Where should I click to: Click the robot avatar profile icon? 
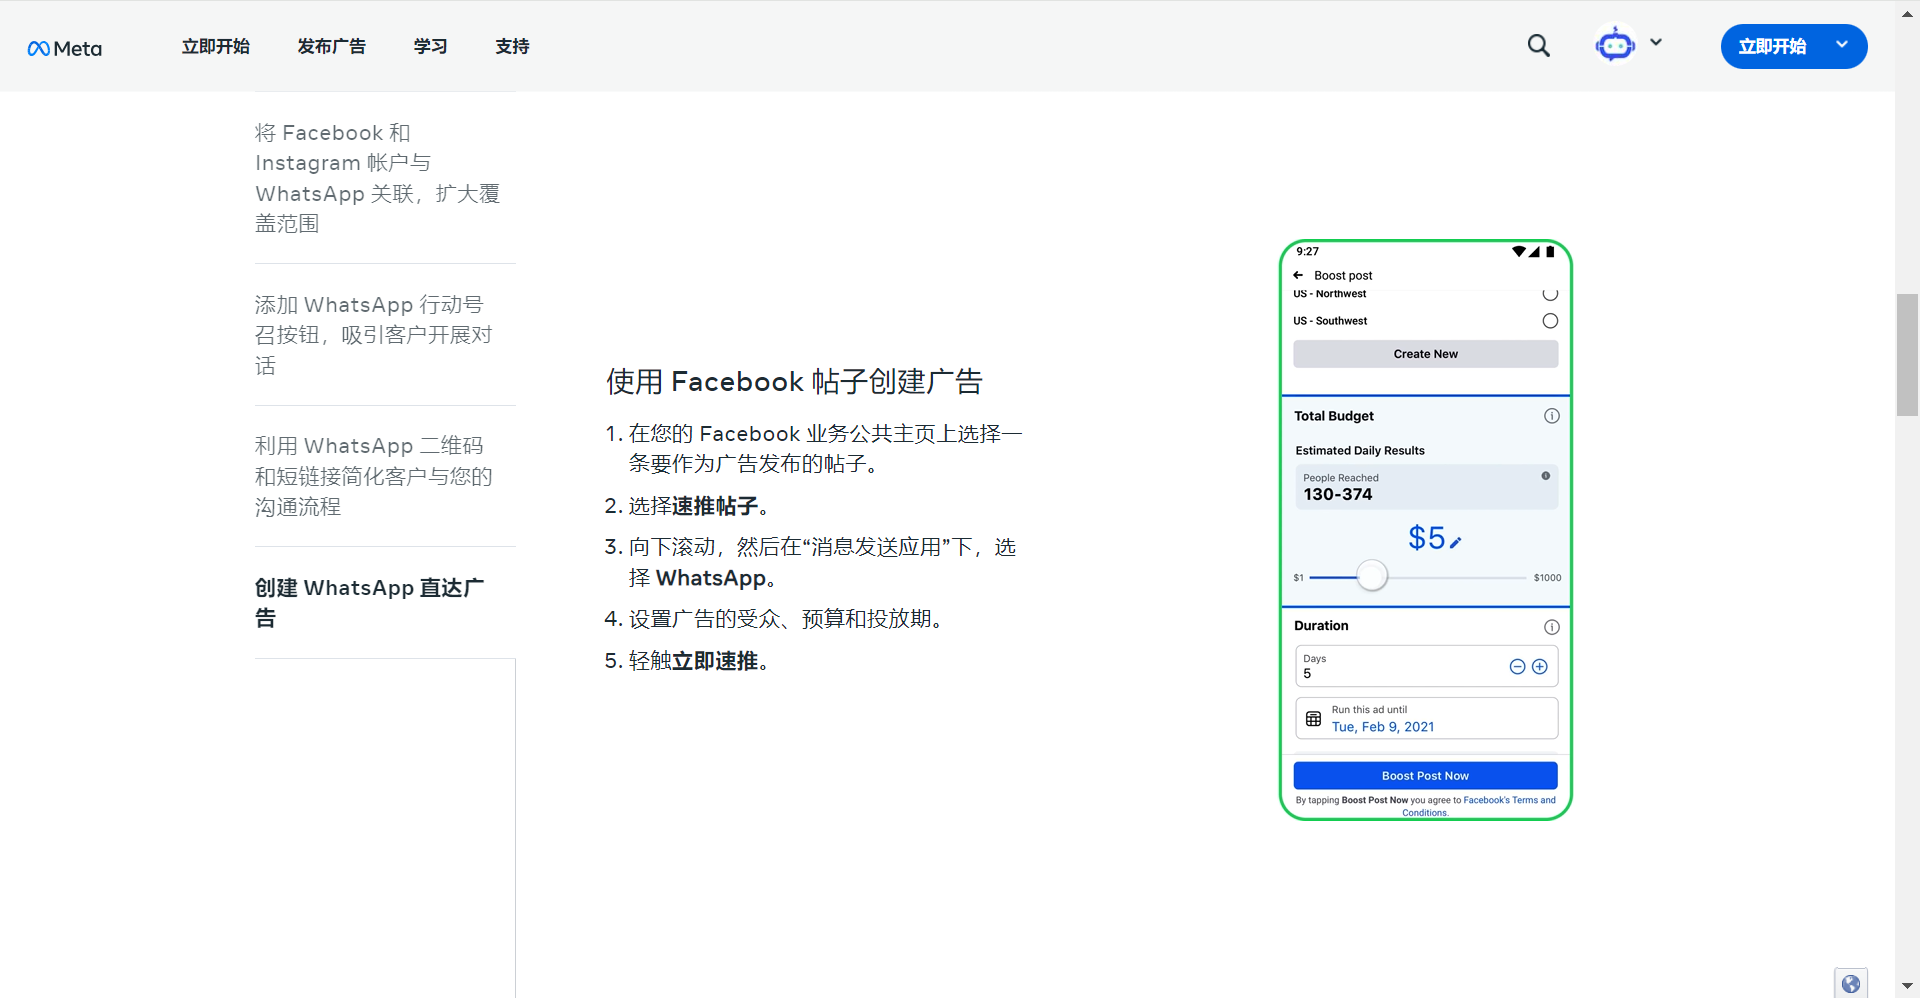coord(1614,45)
